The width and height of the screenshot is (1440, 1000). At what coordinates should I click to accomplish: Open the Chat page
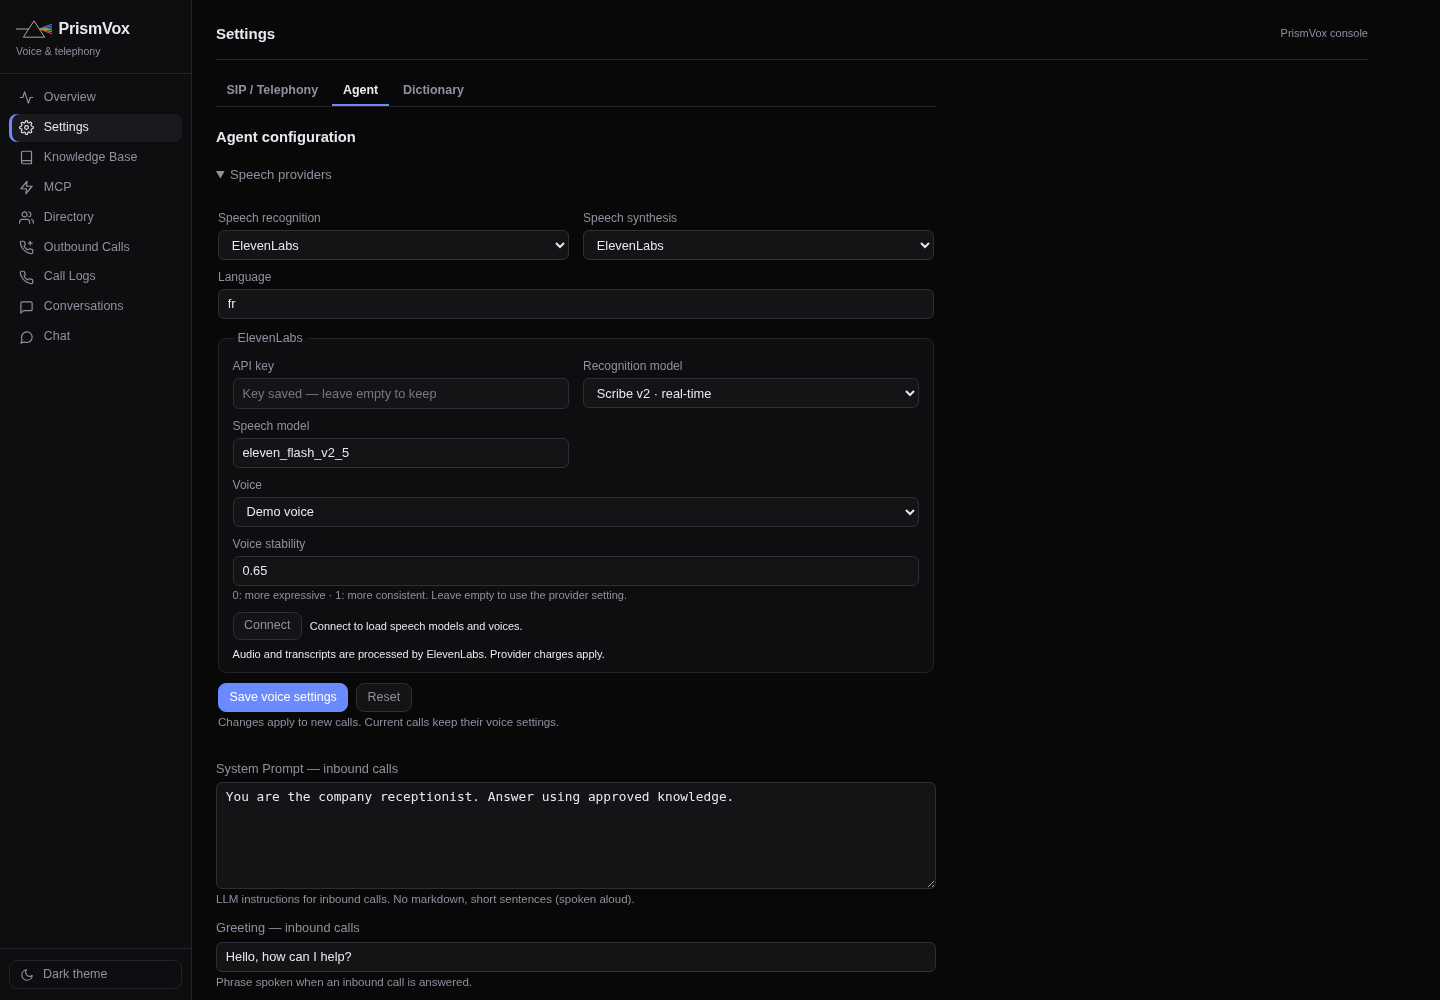pyautogui.click(x=95, y=336)
